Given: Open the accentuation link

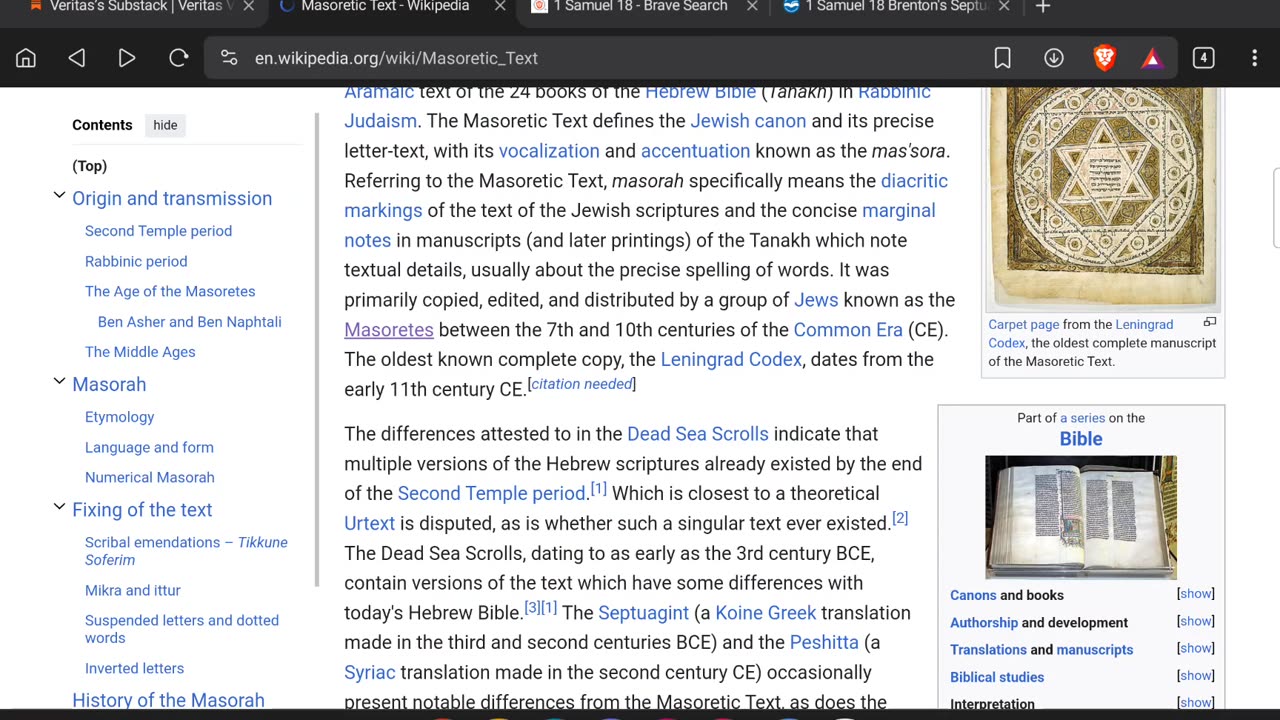Looking at the screenshot, I should click(695, 151).
